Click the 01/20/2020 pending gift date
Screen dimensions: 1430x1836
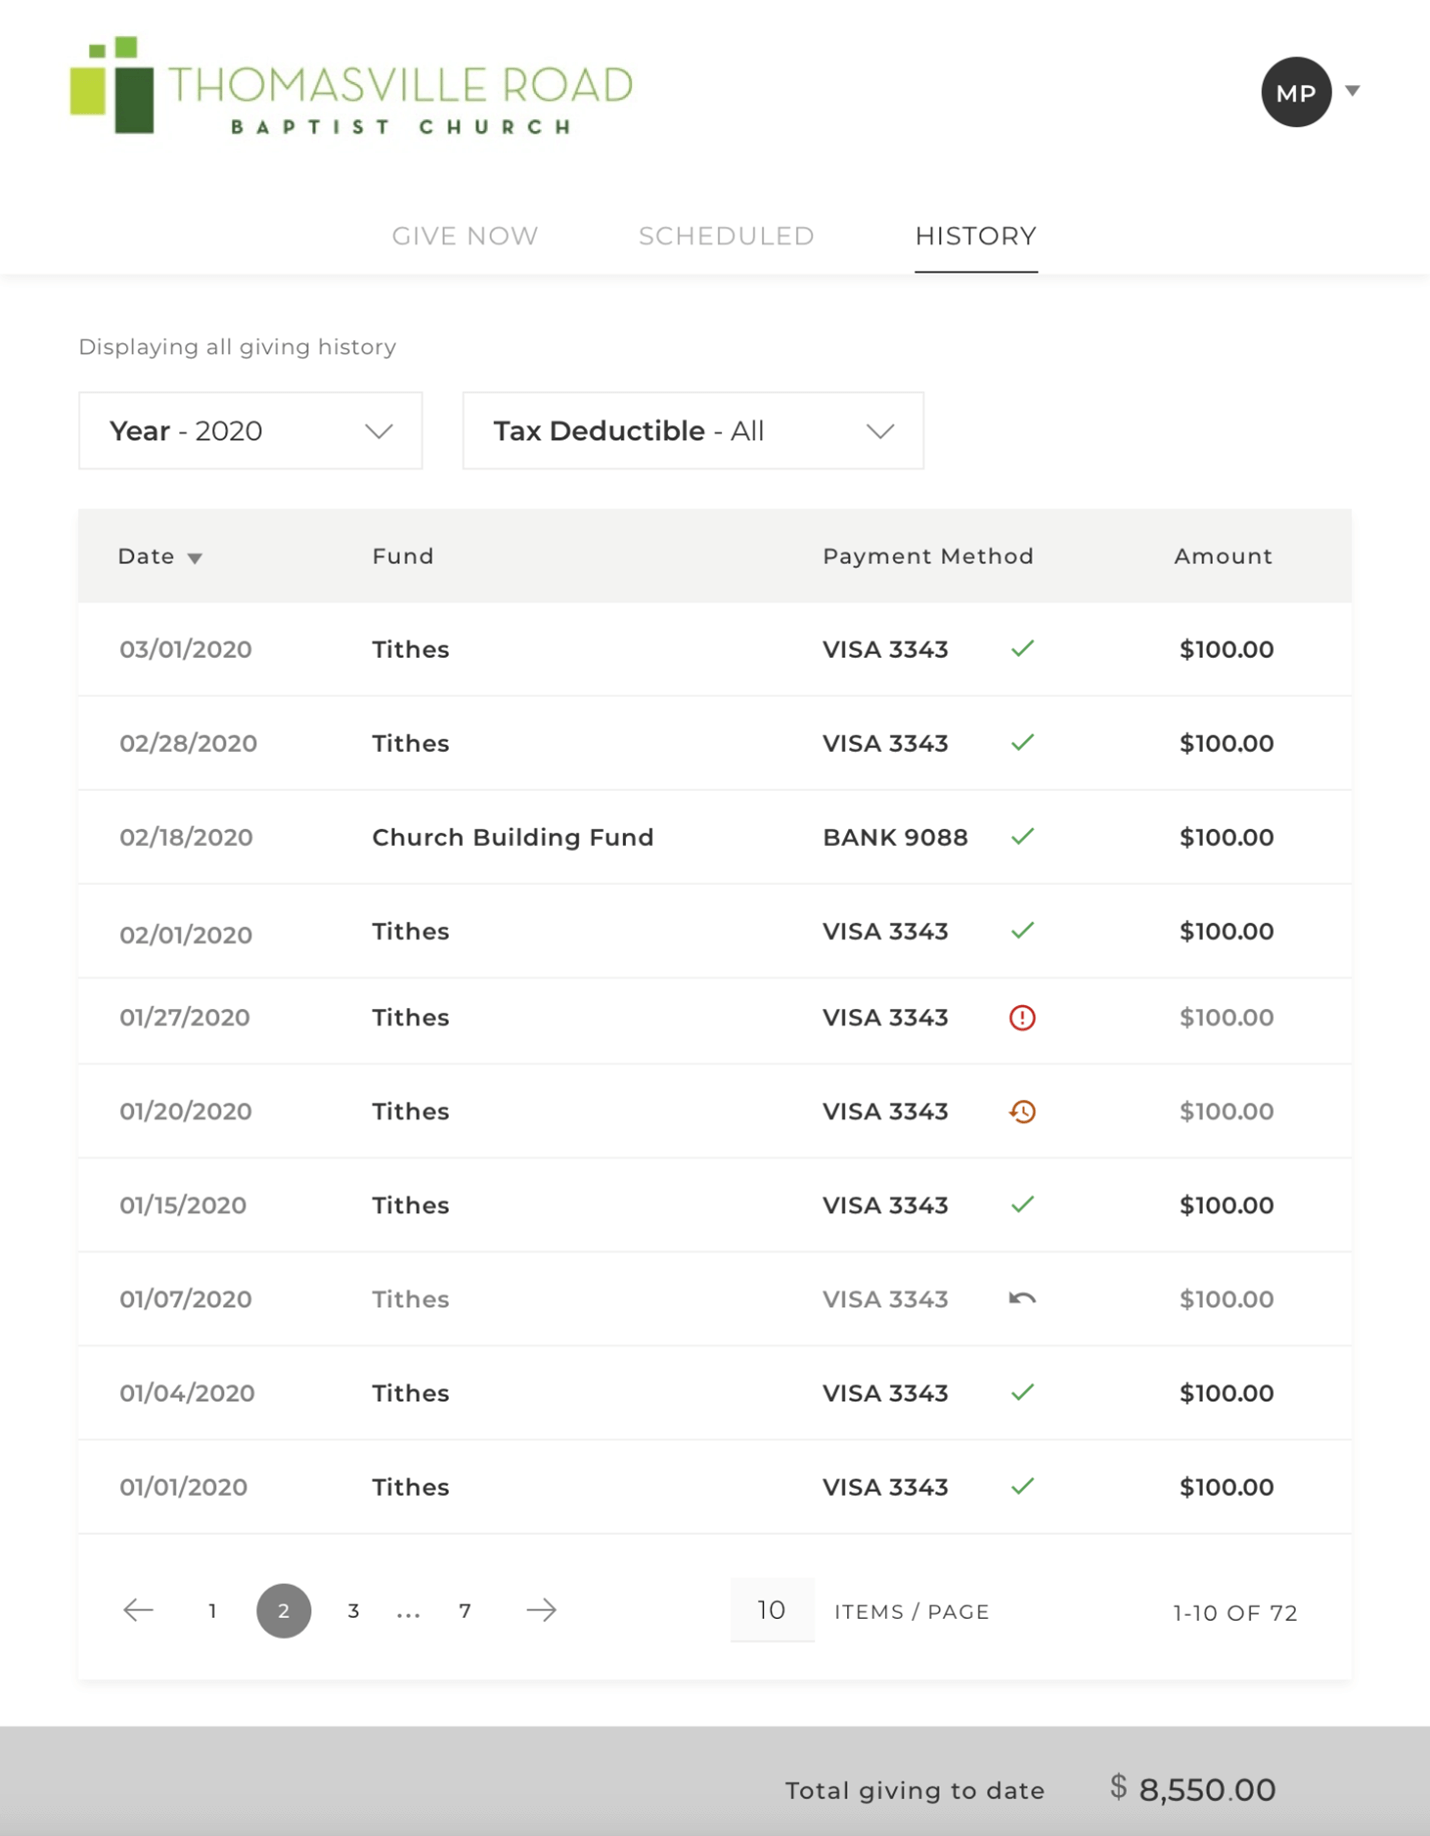coord(186,1112)
